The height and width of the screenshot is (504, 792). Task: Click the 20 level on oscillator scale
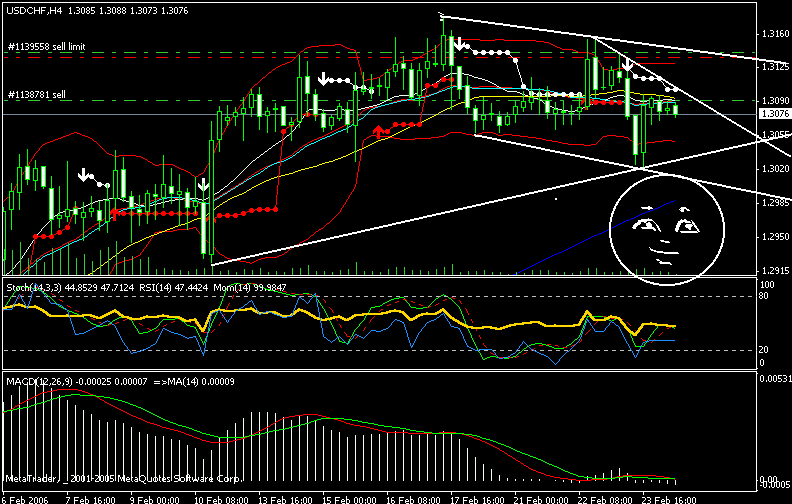click(764, 349)
